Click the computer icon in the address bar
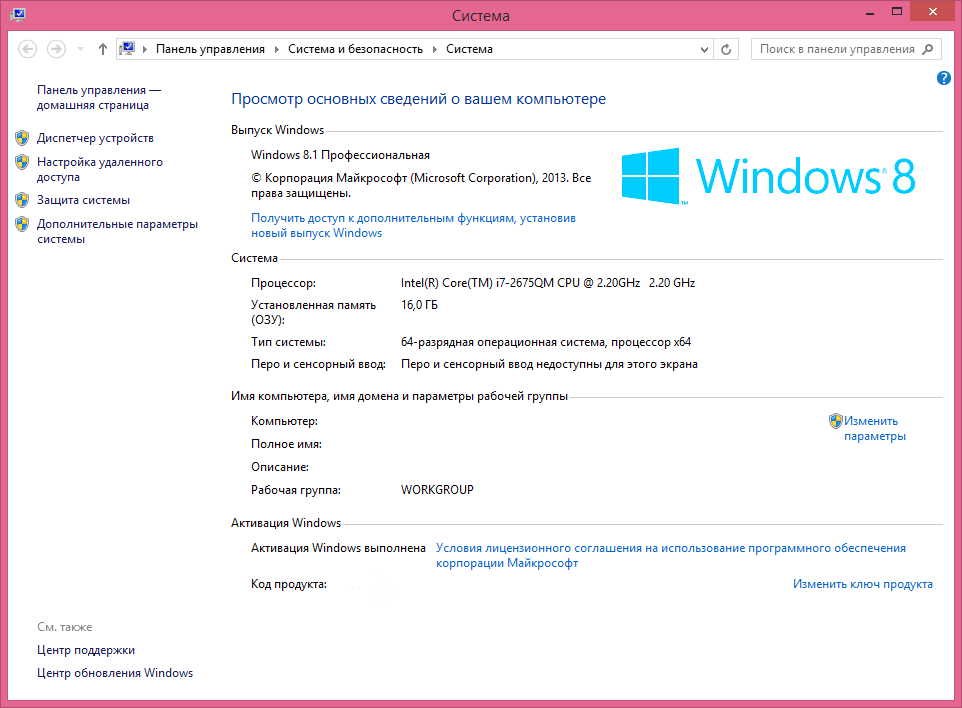 (x=127, y=48)
